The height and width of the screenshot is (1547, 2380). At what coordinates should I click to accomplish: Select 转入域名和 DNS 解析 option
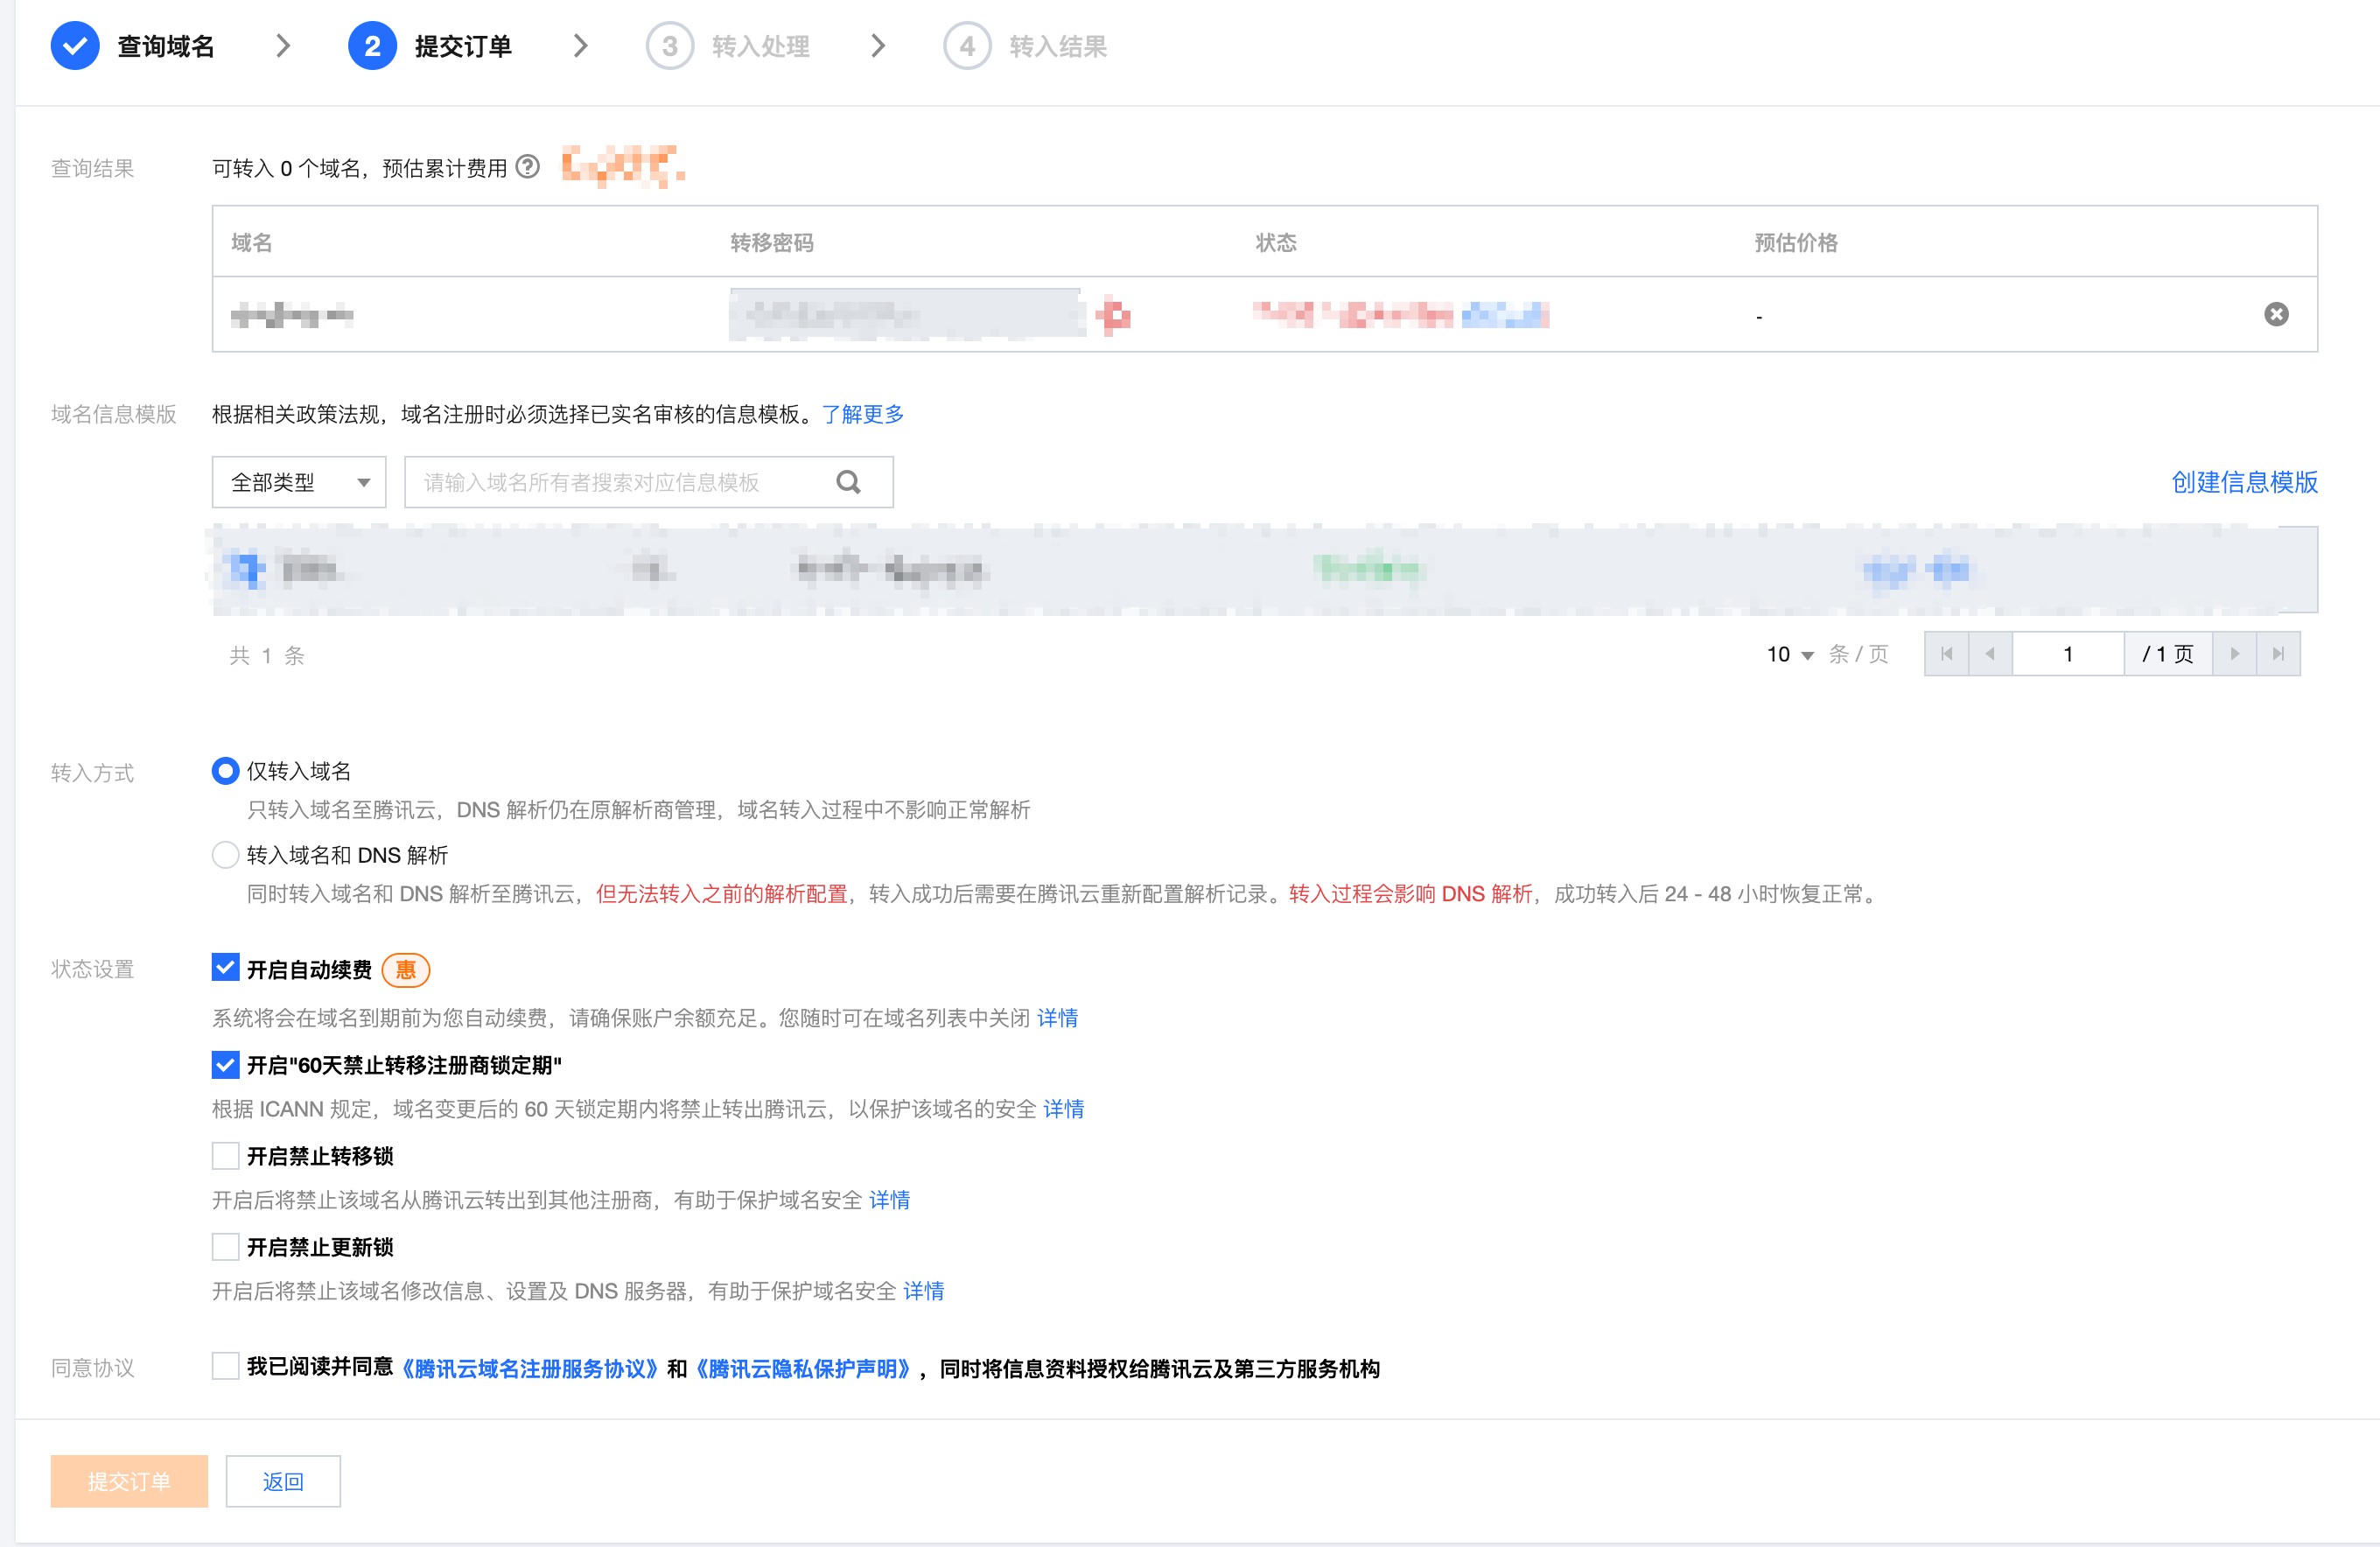click(225, 855)
